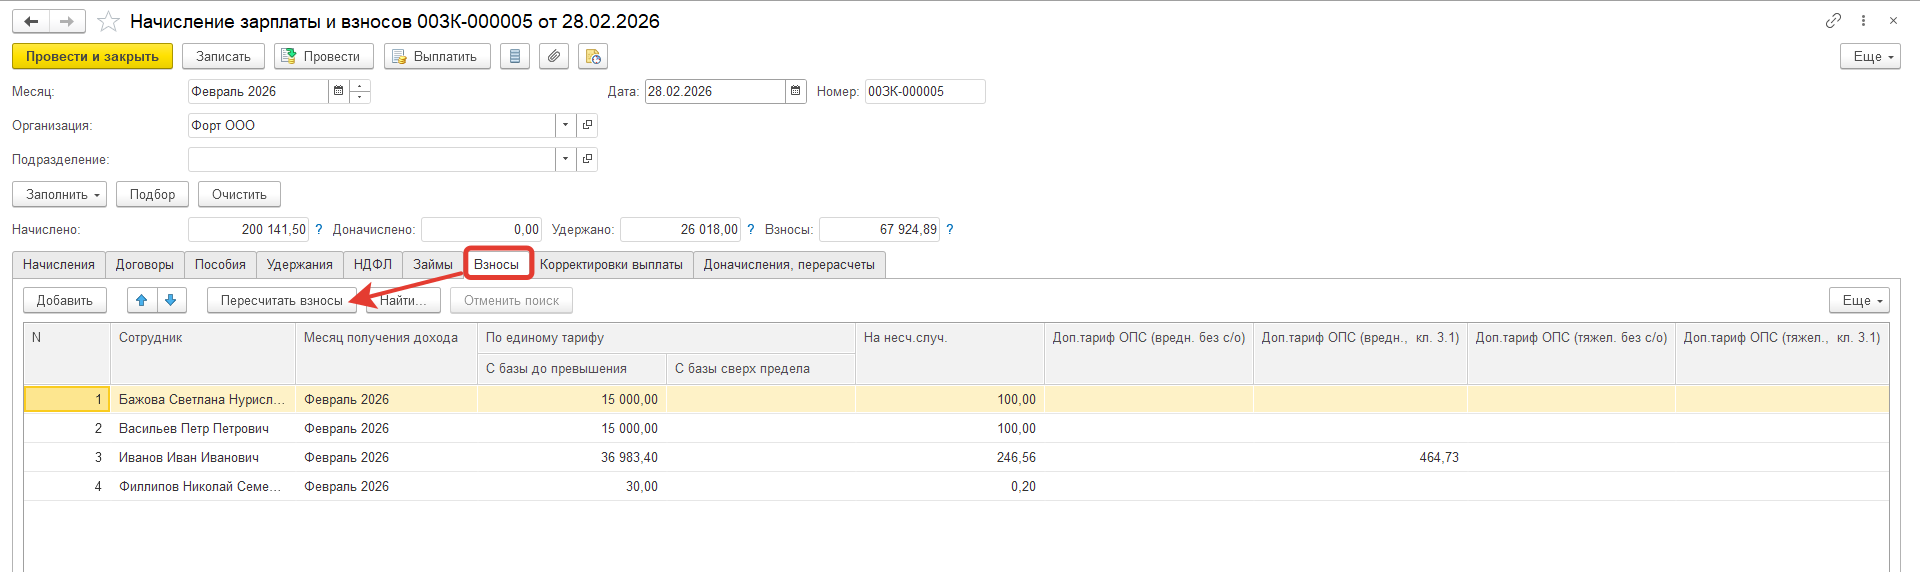The image size is (1920, 572).
Task: Open the Заполнить dropdown menu
Action: (59, 194)
